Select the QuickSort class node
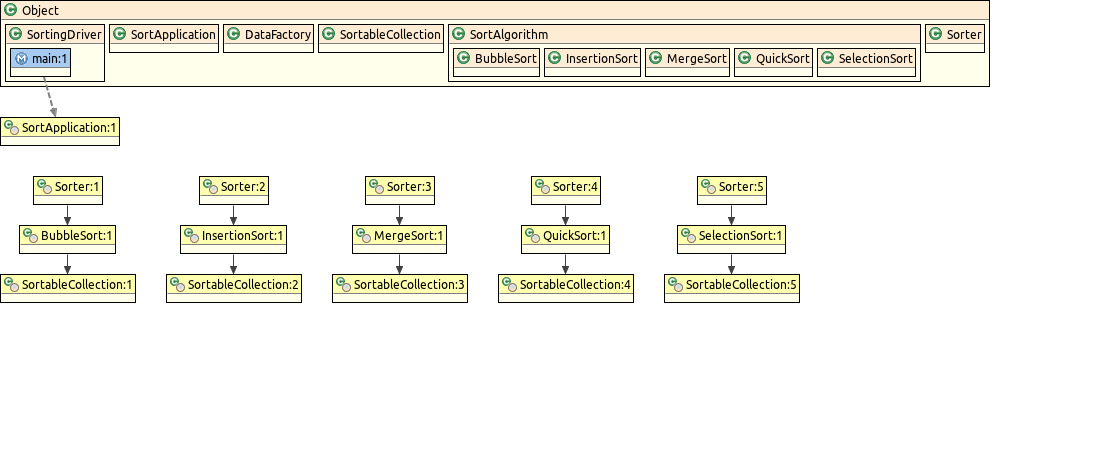Screen dimensions: 1096x451 [773, 59]
